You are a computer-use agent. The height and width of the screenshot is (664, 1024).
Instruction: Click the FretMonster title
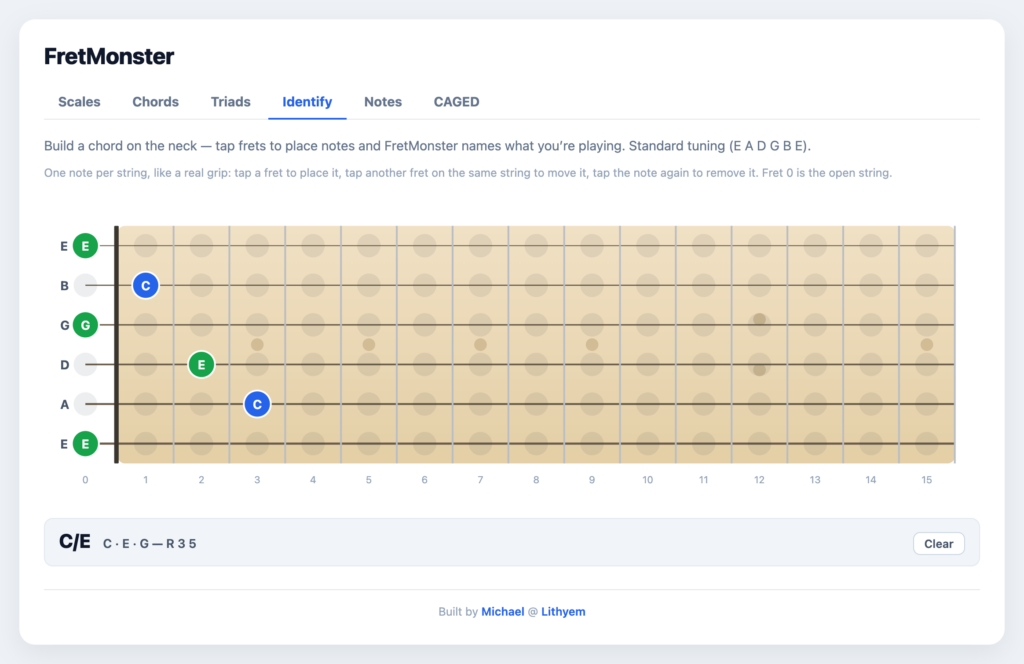(109, 56)
